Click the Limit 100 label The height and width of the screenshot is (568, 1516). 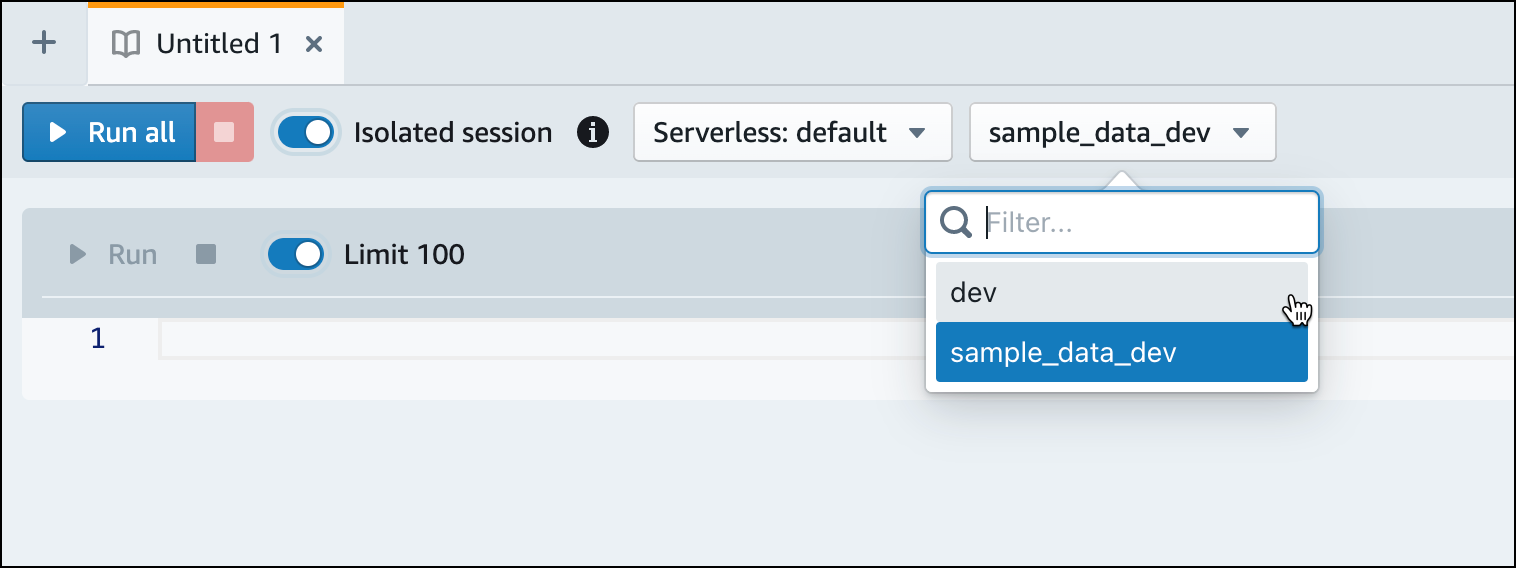[404, 255]
